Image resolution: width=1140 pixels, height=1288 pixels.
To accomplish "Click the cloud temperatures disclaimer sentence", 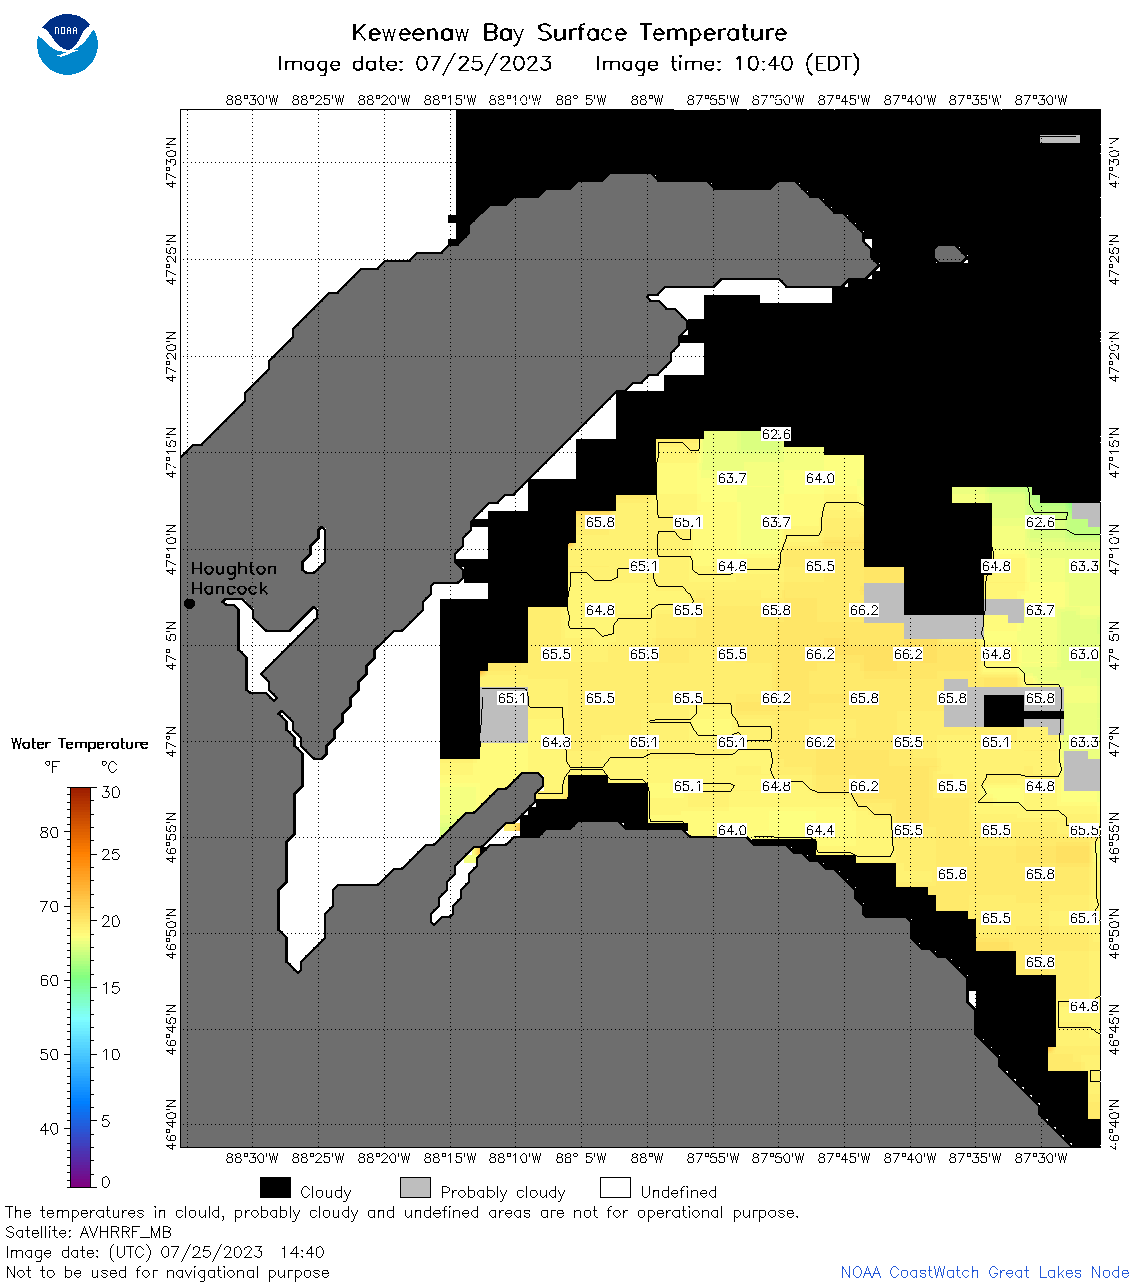I will [402, 1212].
